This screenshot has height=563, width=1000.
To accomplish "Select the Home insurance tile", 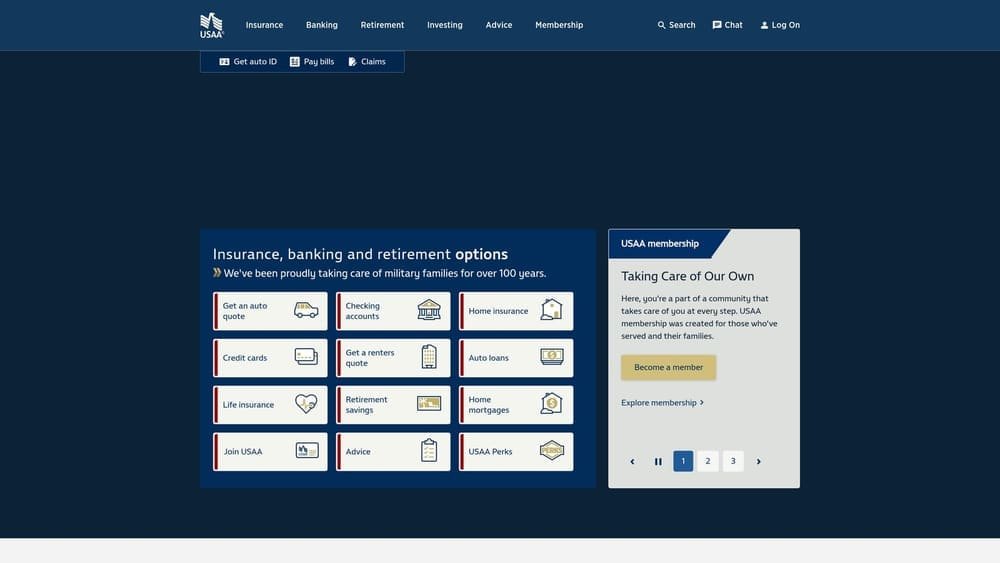I will tap(516, 311).
